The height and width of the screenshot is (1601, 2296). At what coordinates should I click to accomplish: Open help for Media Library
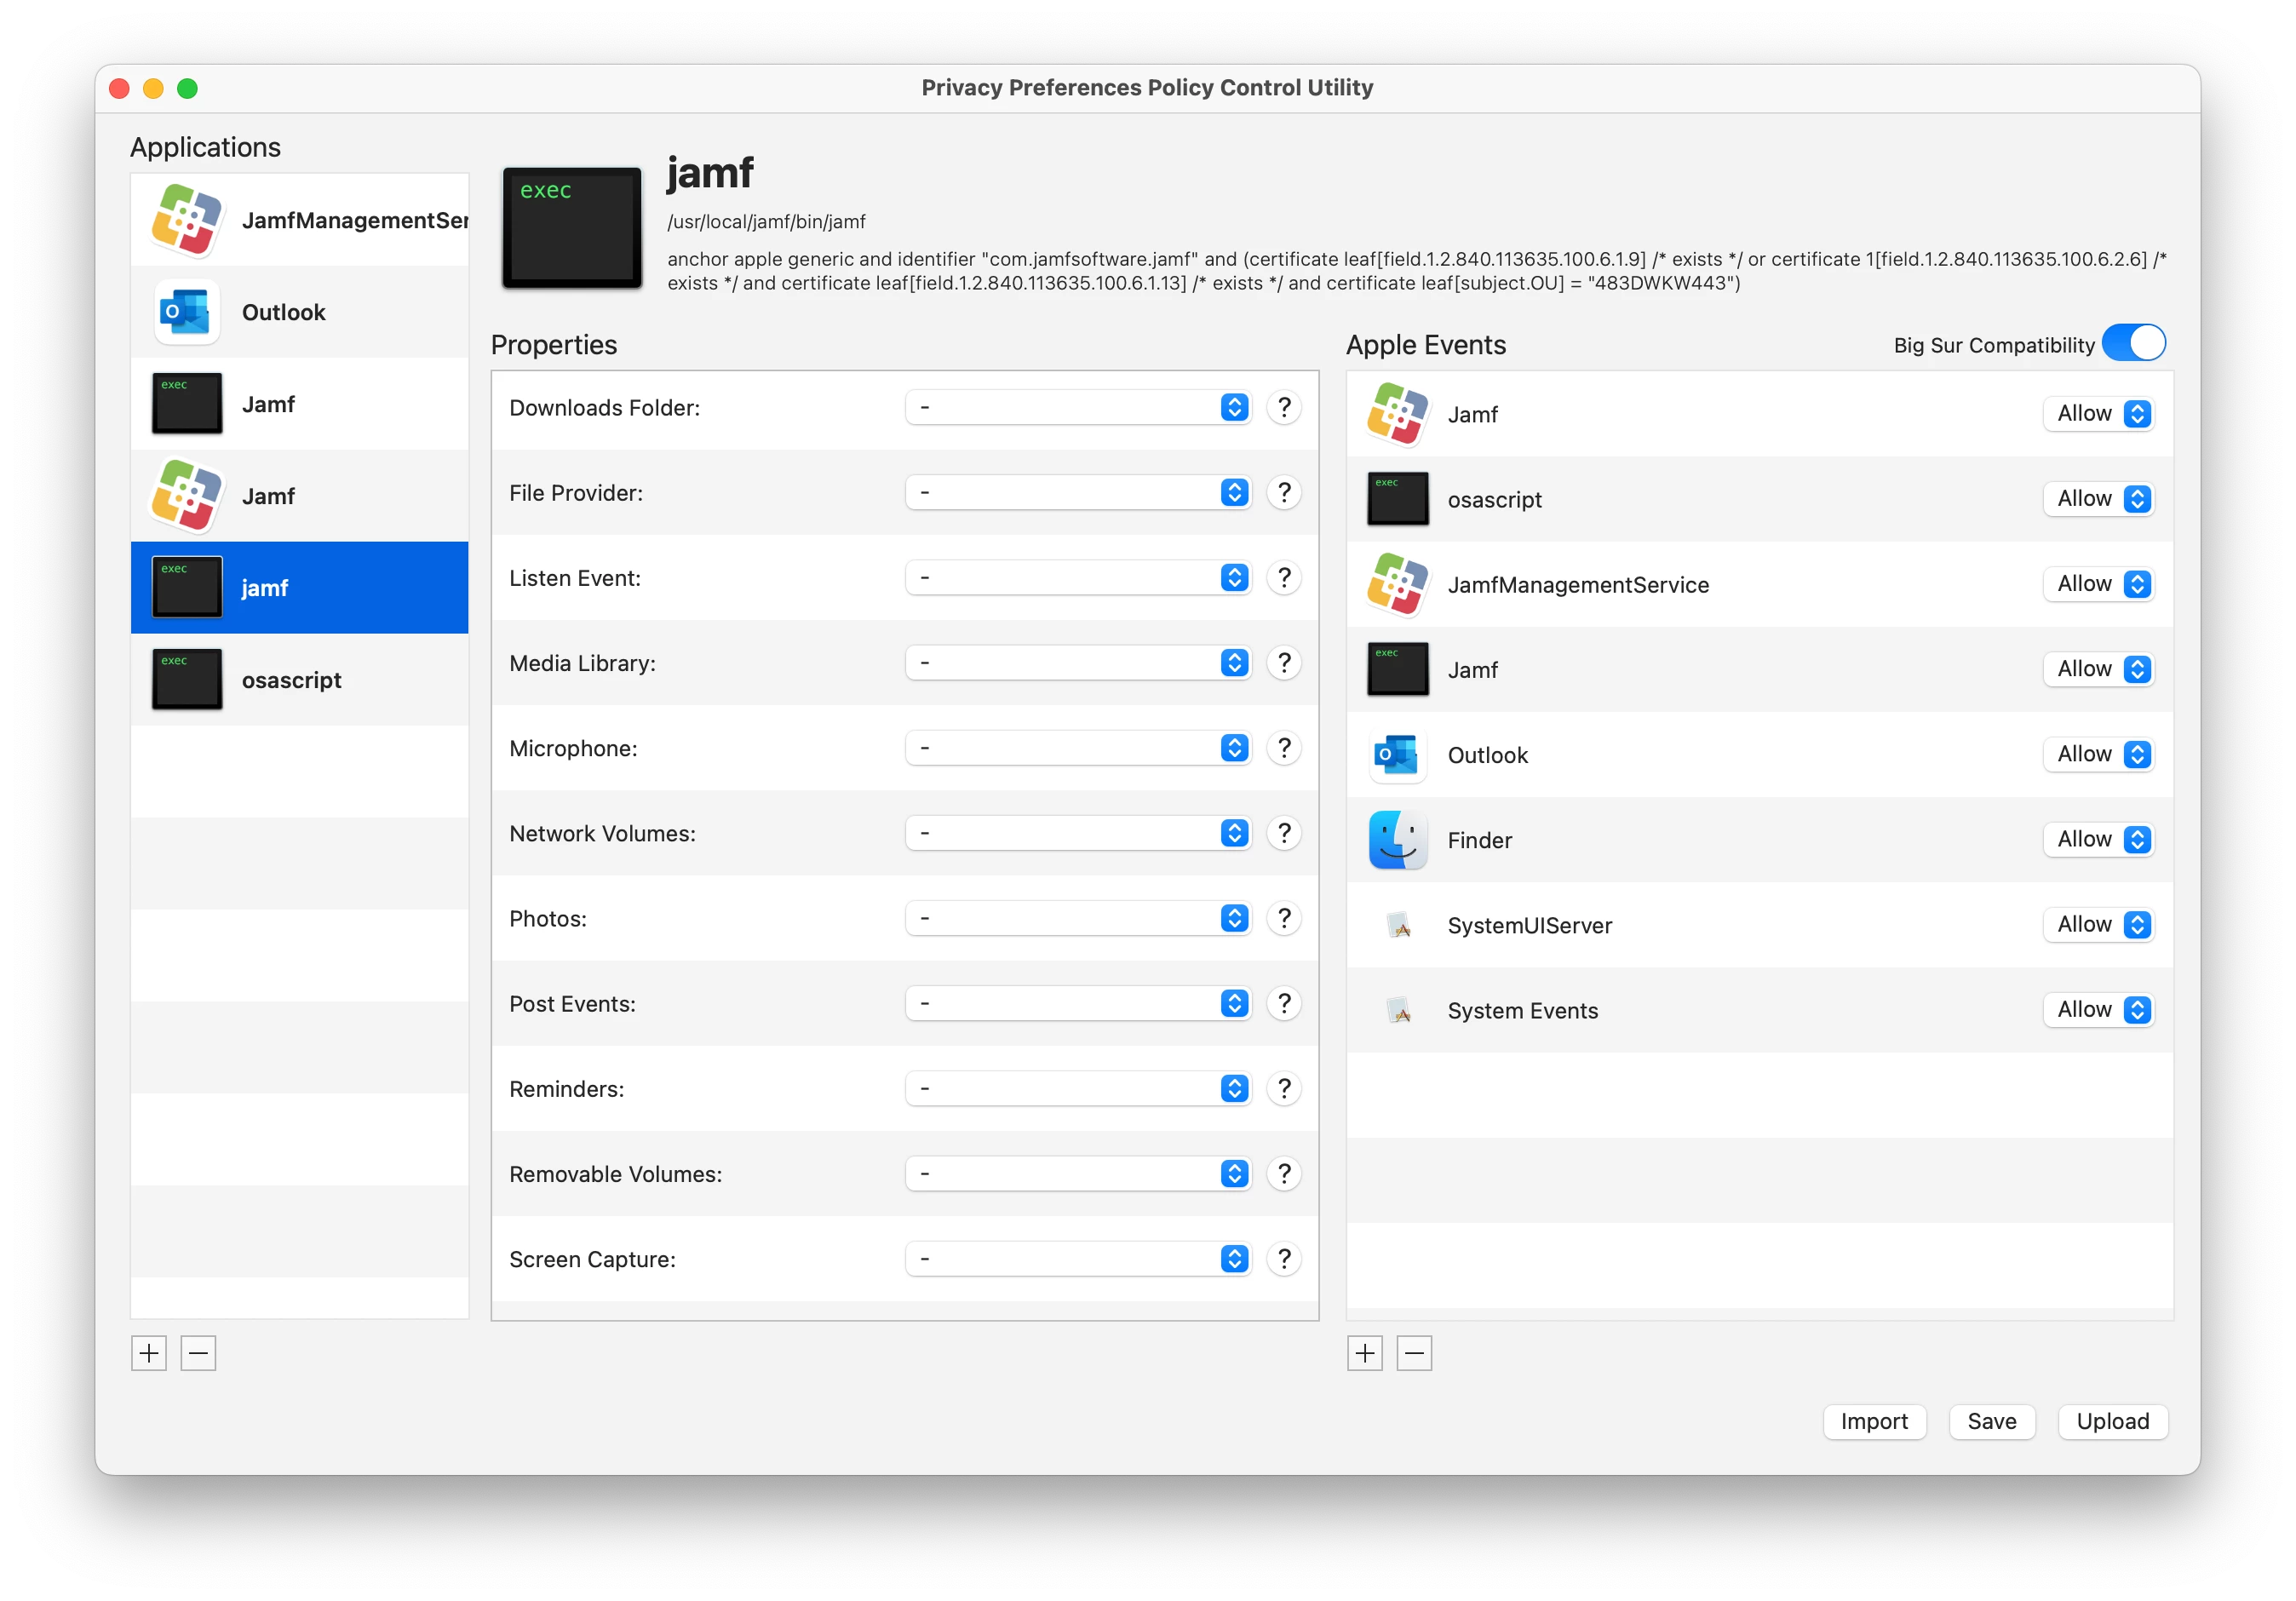1284,662
